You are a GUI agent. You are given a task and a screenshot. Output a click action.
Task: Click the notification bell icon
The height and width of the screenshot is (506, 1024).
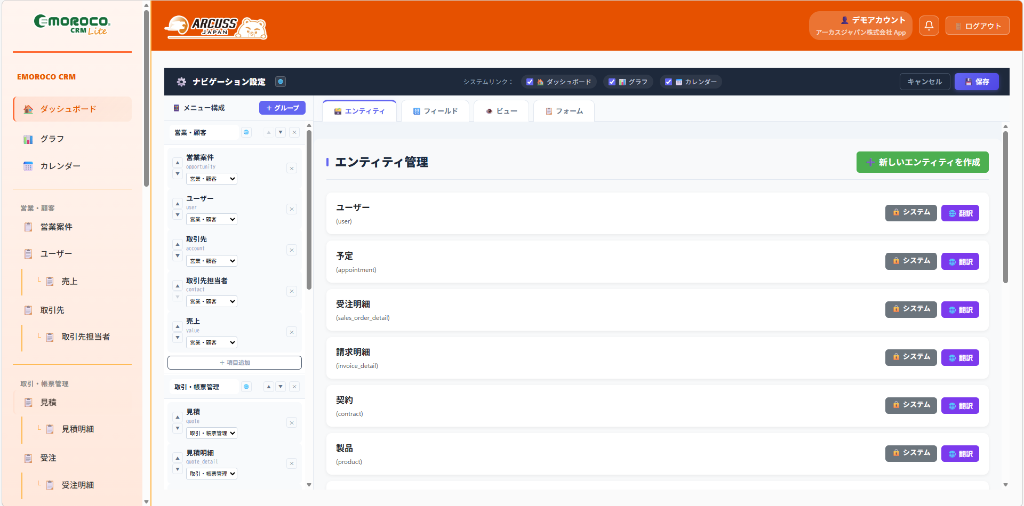click(929, 25)
